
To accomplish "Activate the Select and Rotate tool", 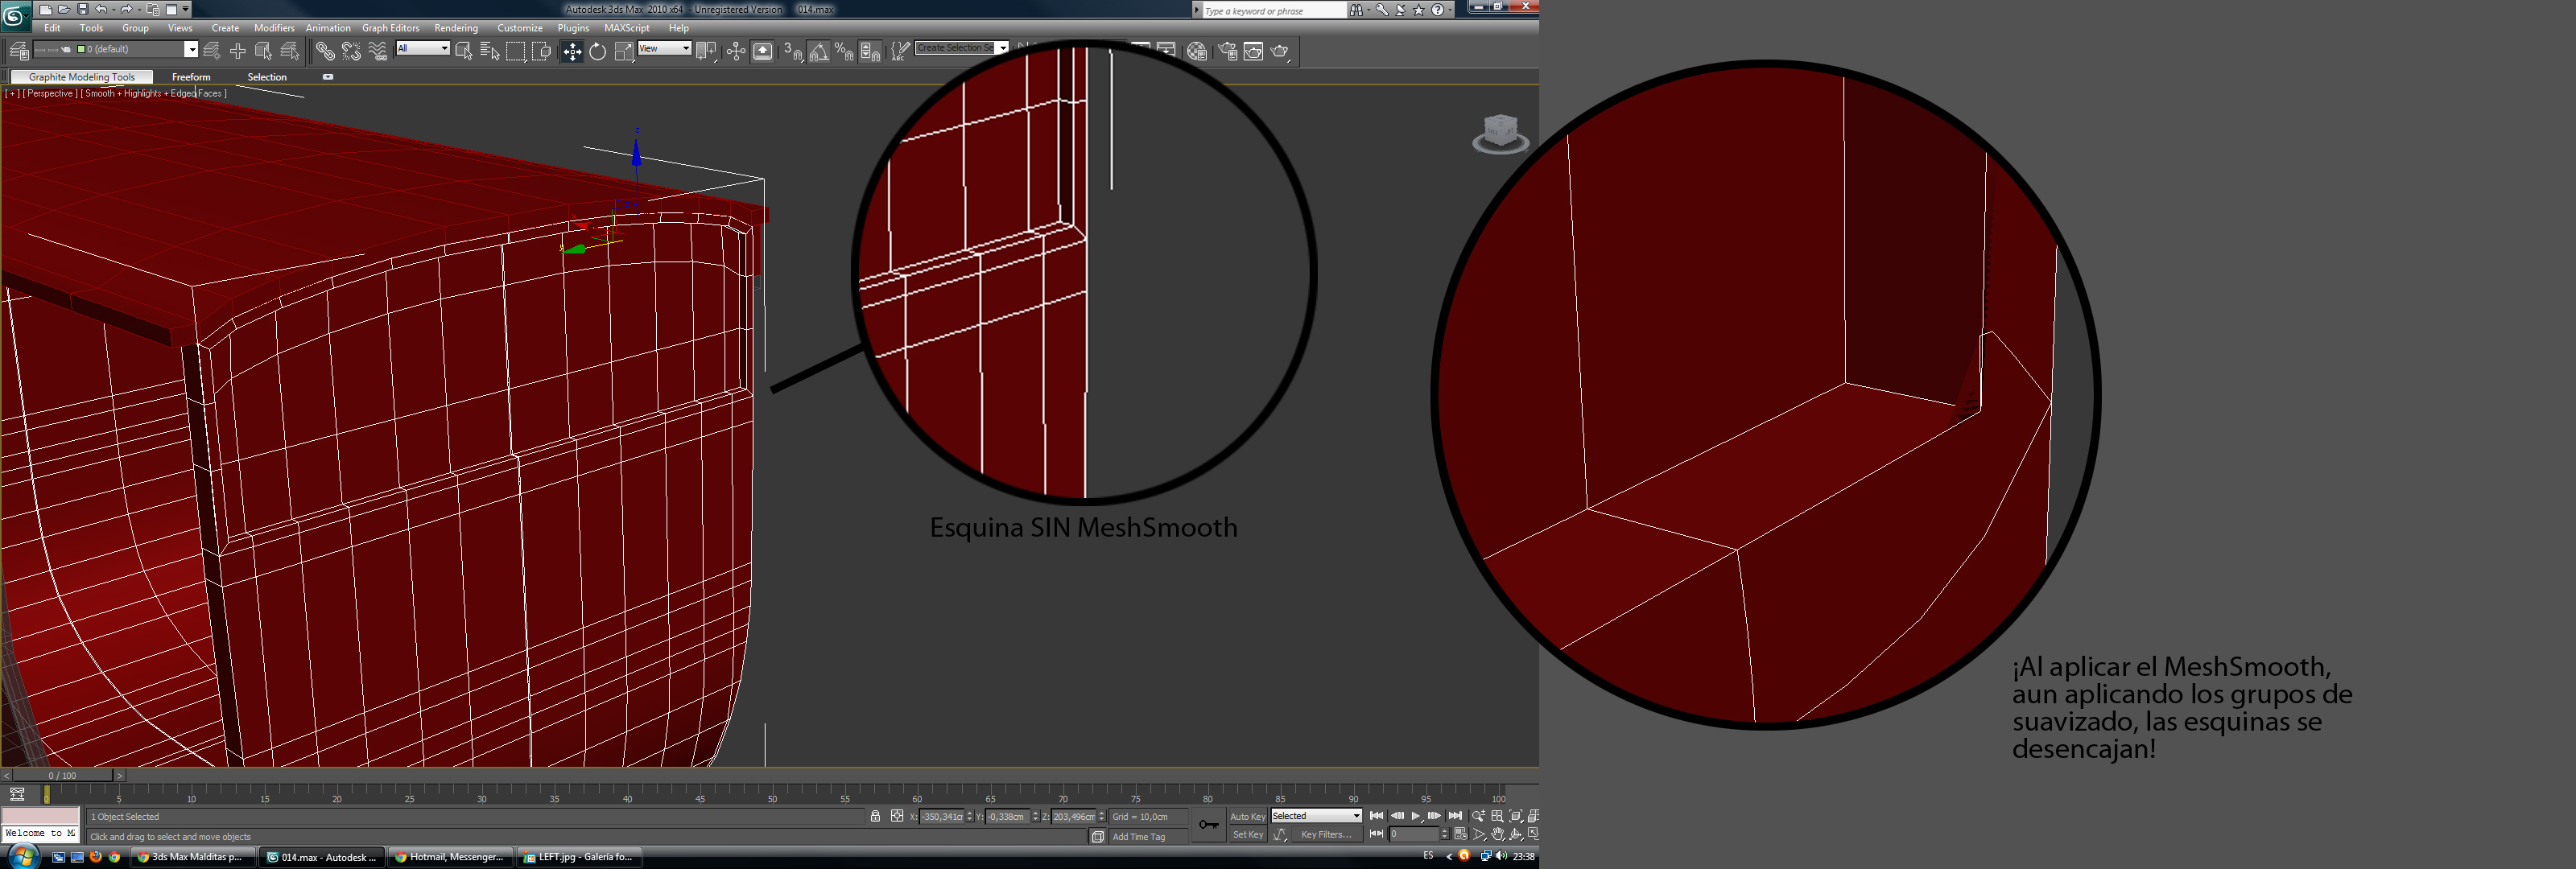I will tap(597, 52).
